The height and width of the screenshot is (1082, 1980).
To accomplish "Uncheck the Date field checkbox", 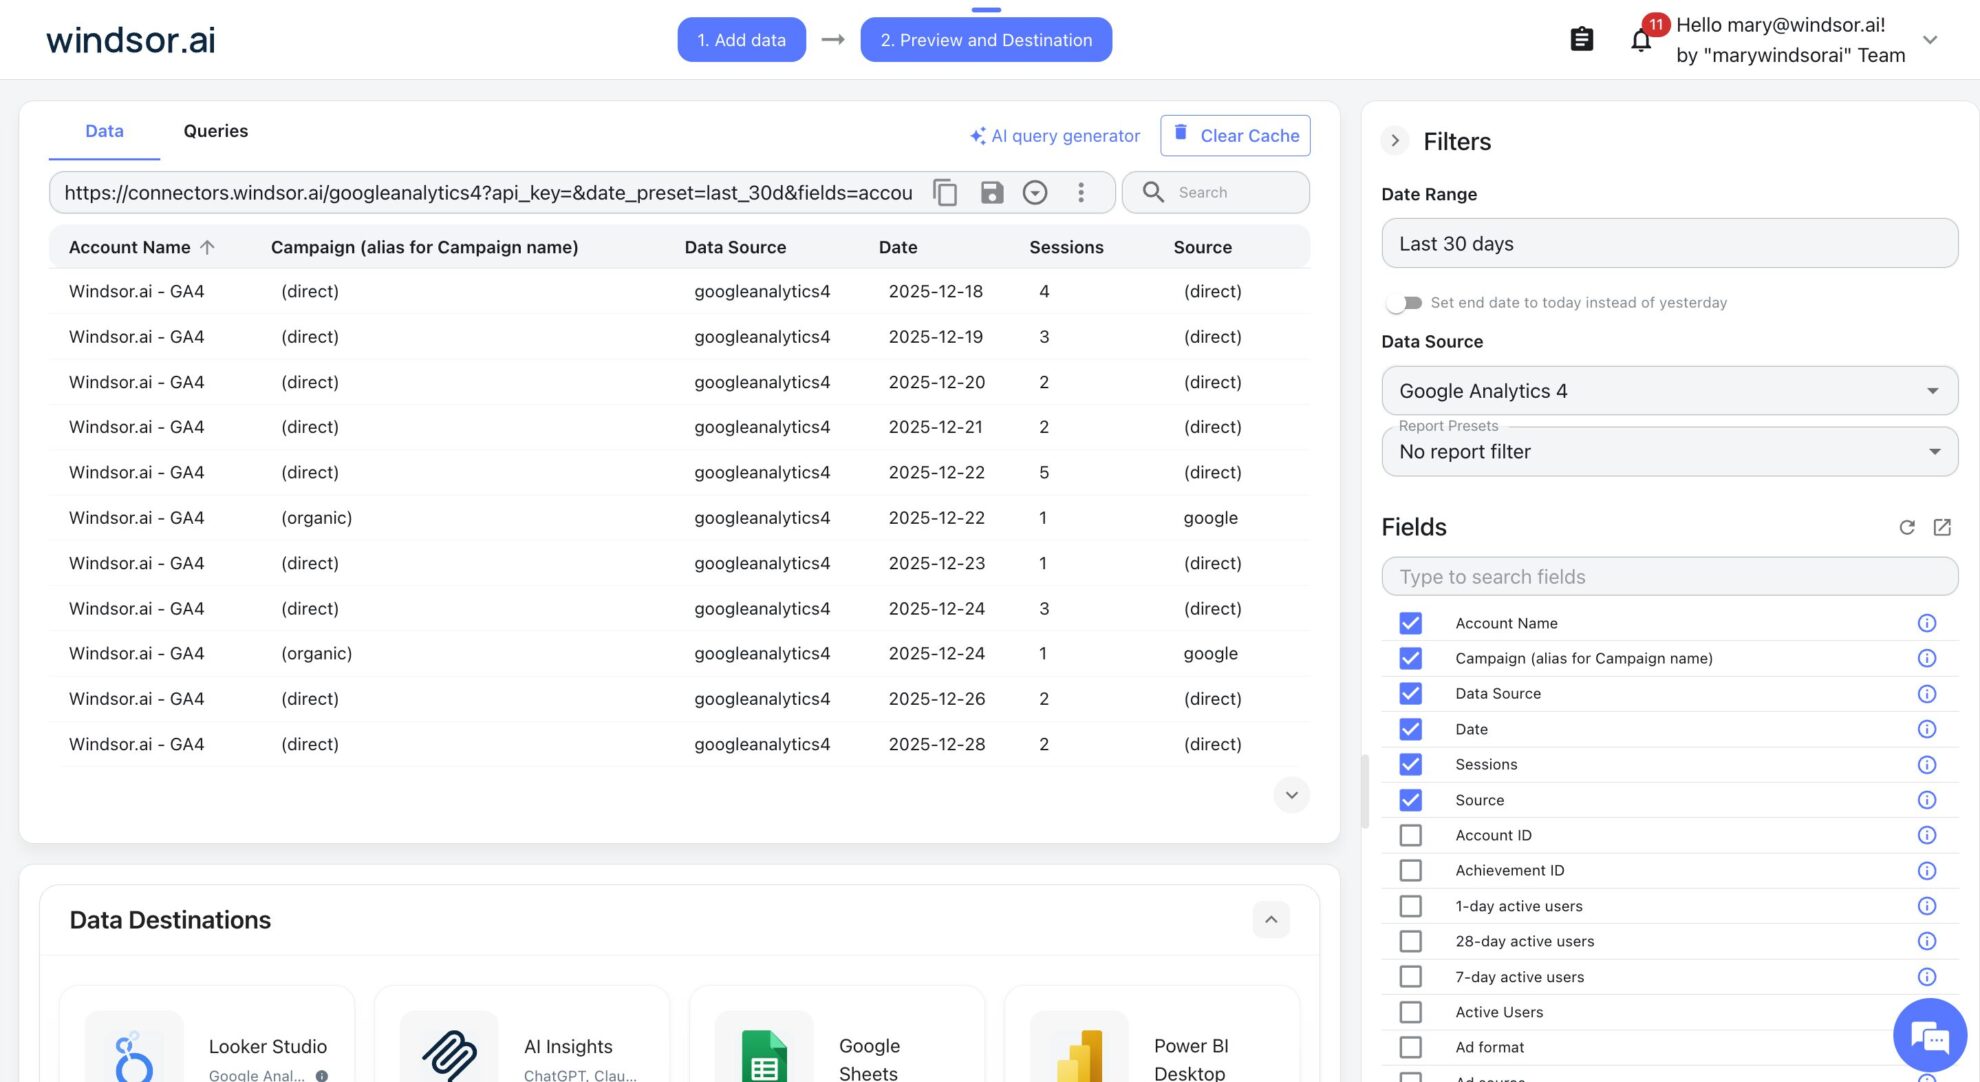I will point(1410,729).
